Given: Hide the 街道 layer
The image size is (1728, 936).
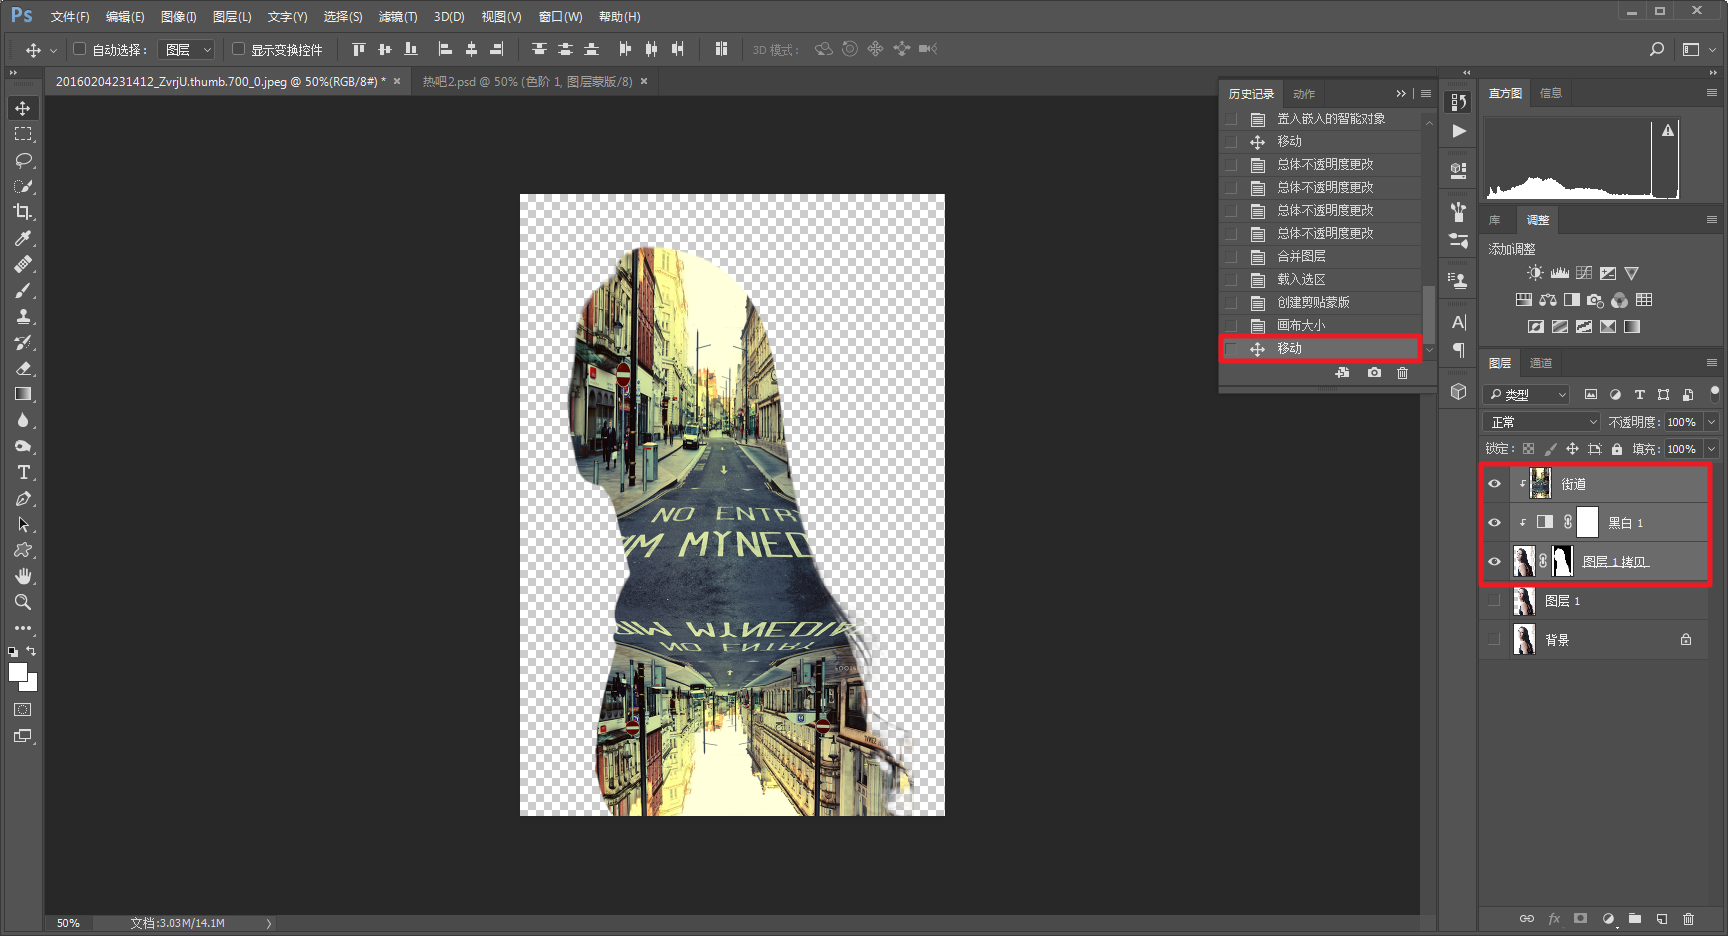Looking at the screenshot, I should point(1495,484).
